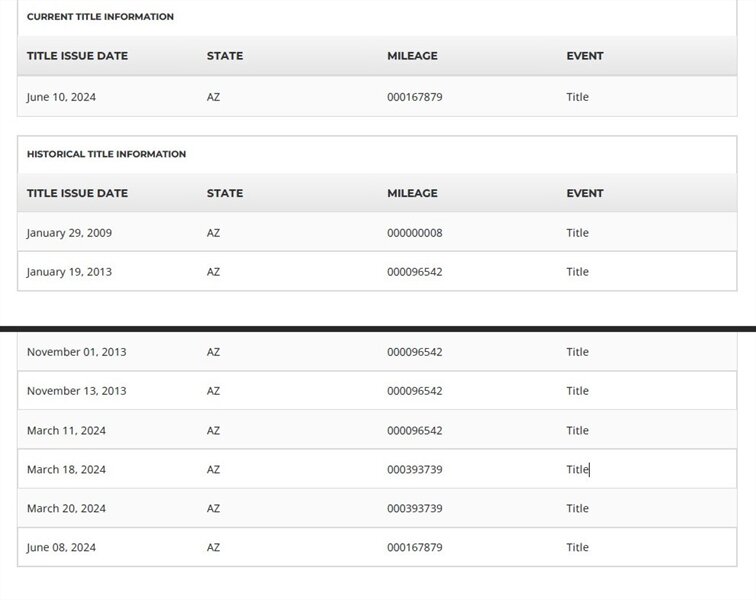The image size is (756, 600).
Task: Select the January 29, 2009 date cell
Action: point(69,233)
